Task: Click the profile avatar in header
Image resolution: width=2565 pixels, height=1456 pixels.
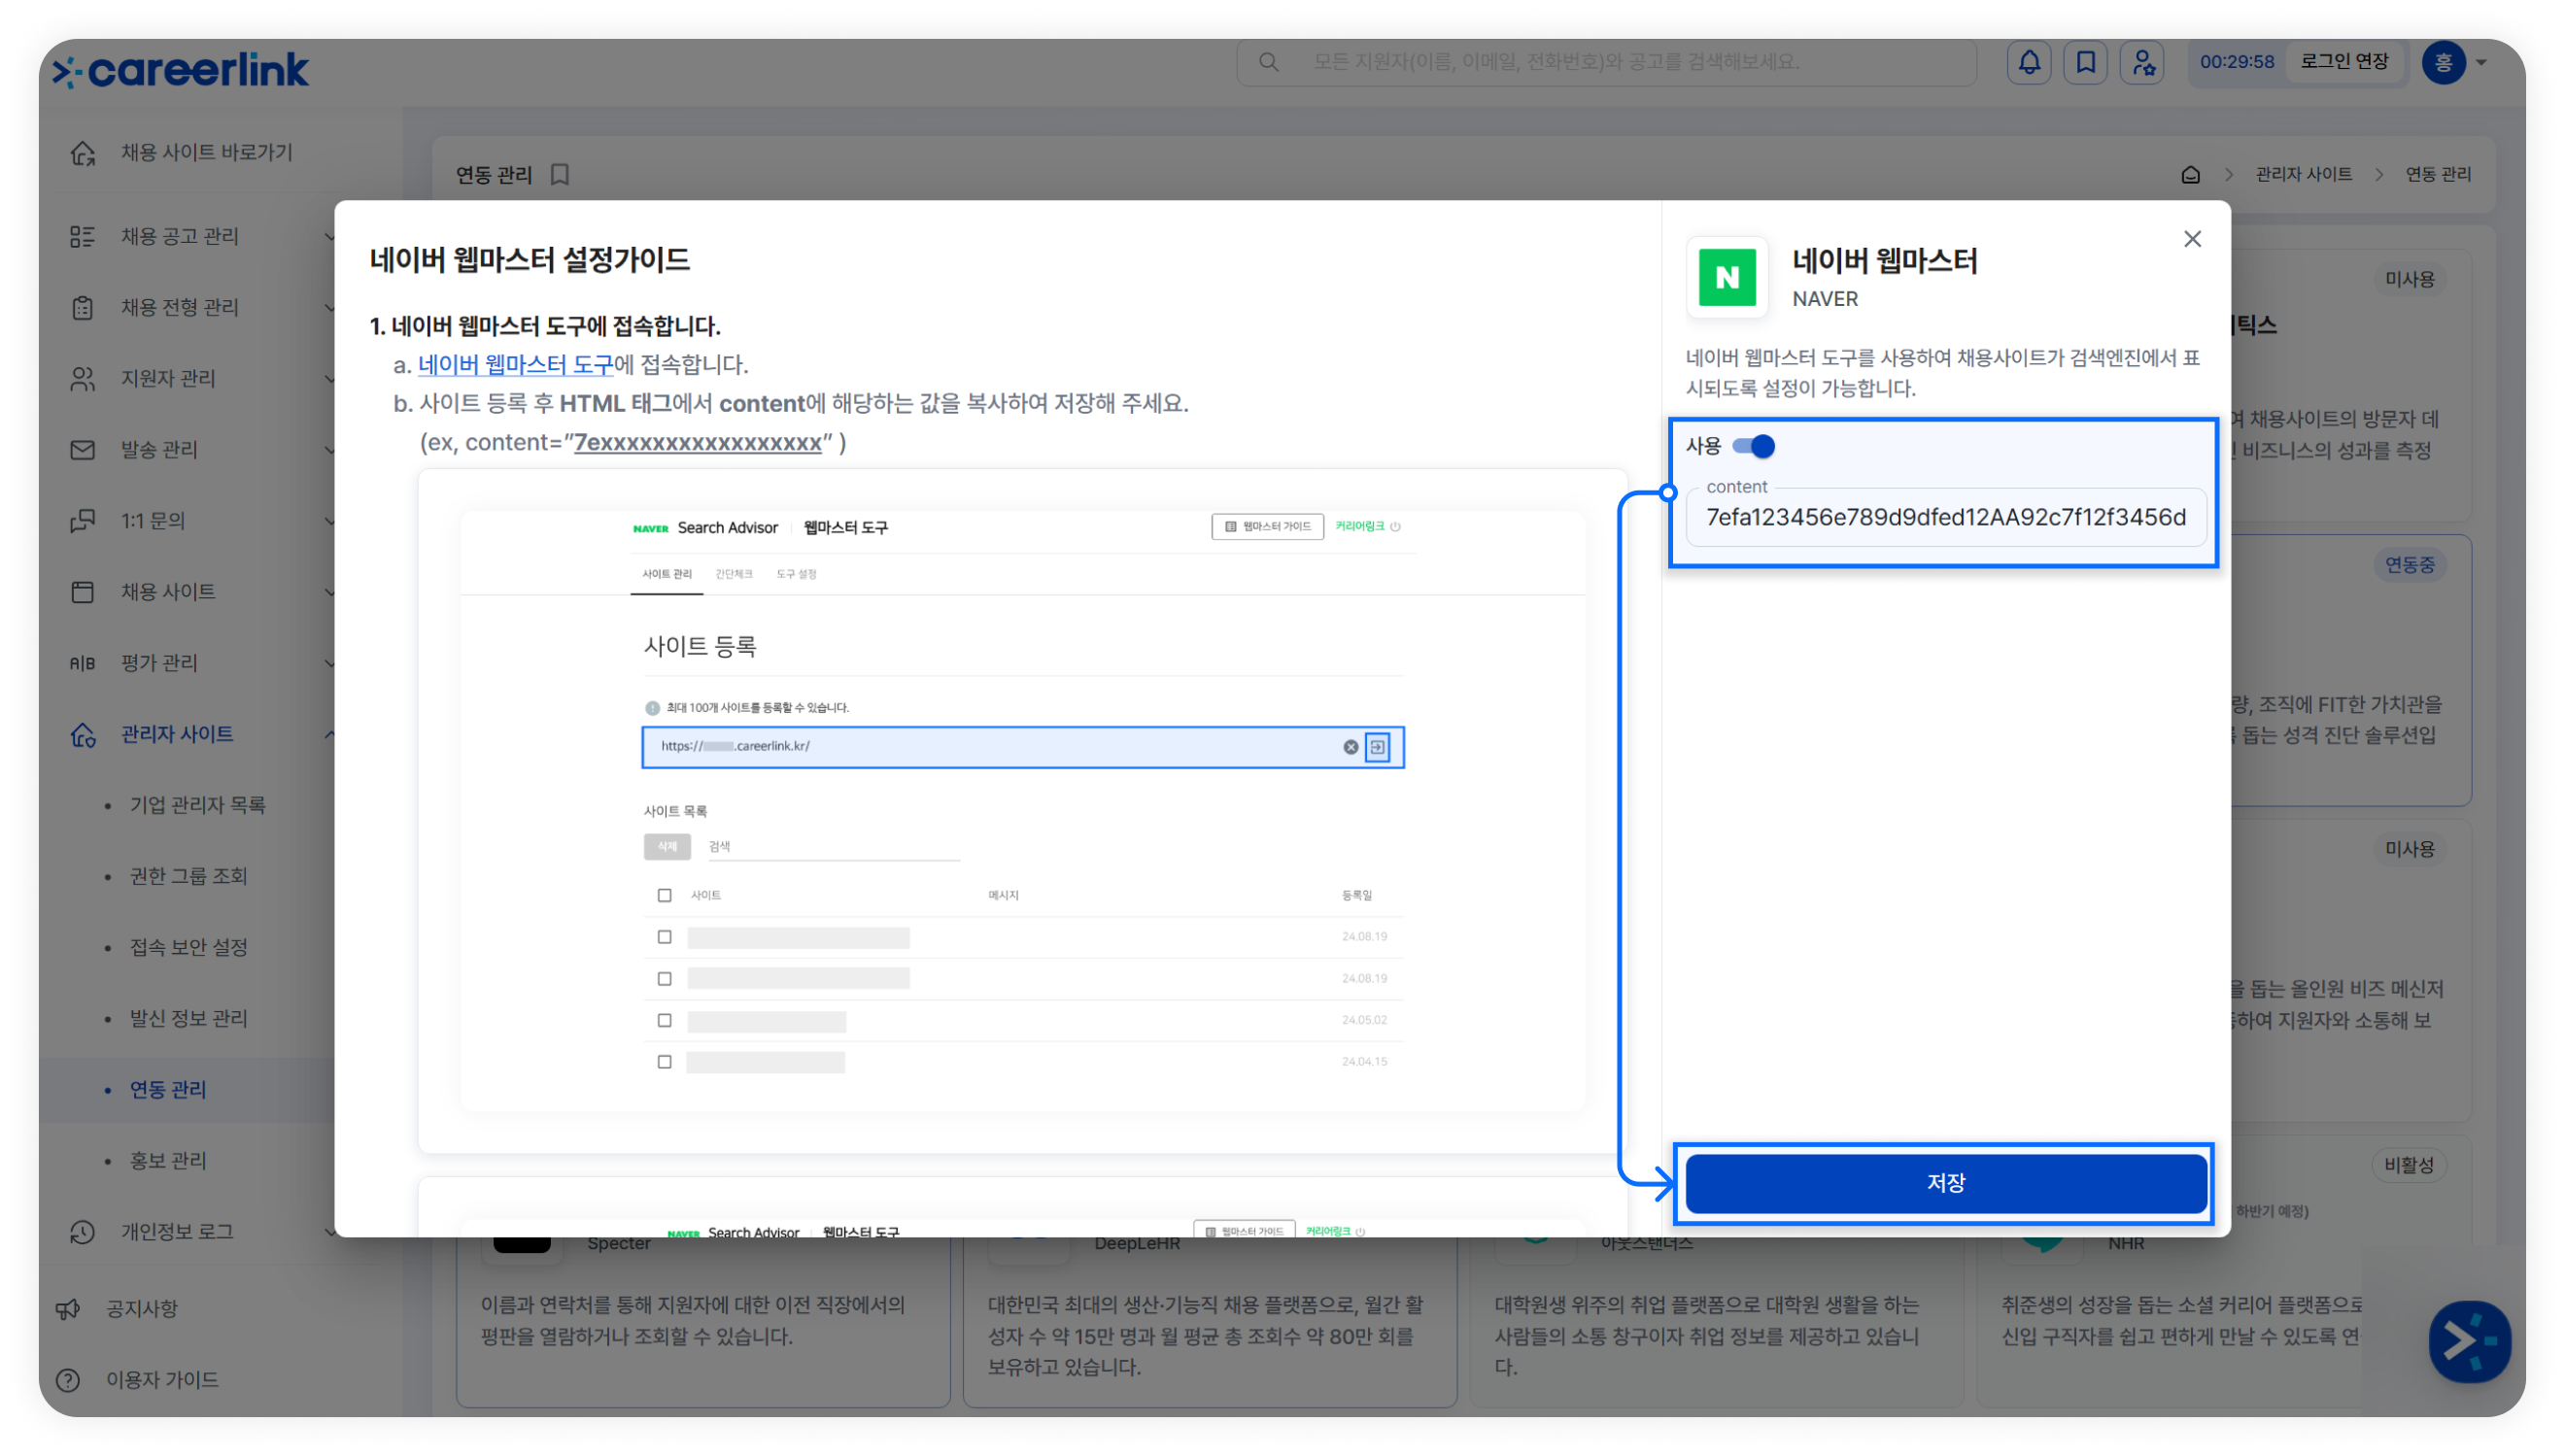Action: pyautogui.click(x=2442, y=62)
